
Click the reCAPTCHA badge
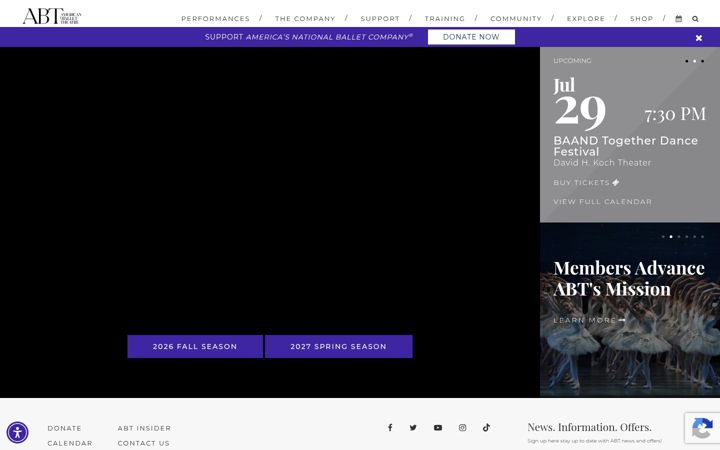[x=702, y=428]
